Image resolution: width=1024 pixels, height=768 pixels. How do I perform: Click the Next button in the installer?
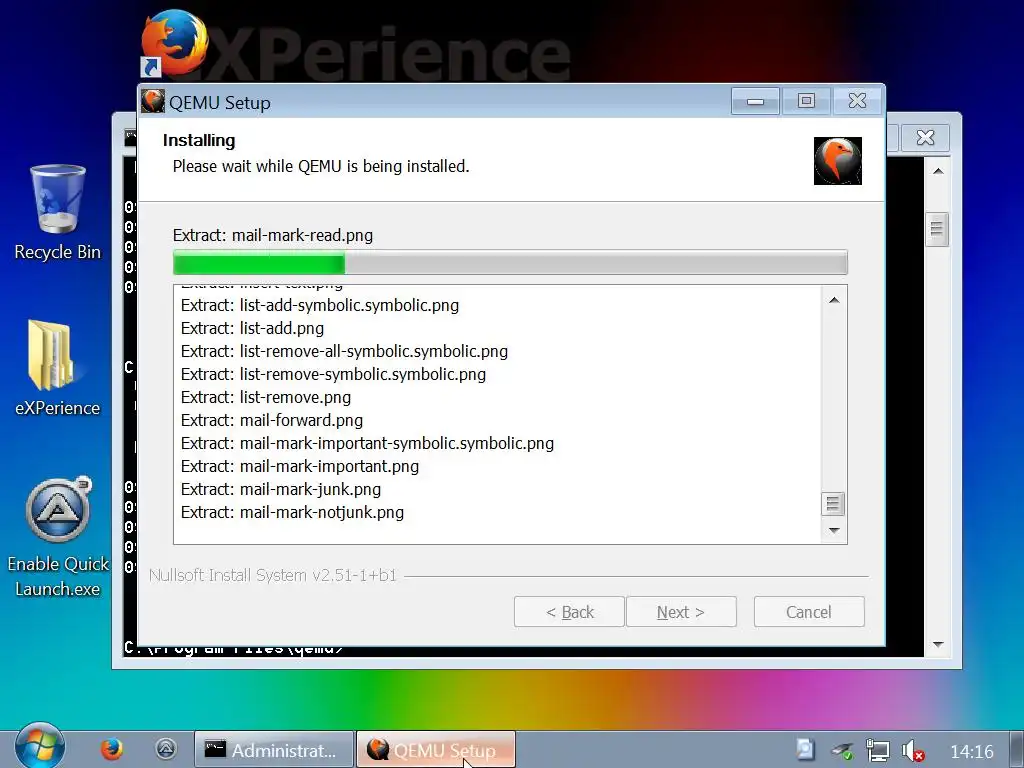point(681,612)
